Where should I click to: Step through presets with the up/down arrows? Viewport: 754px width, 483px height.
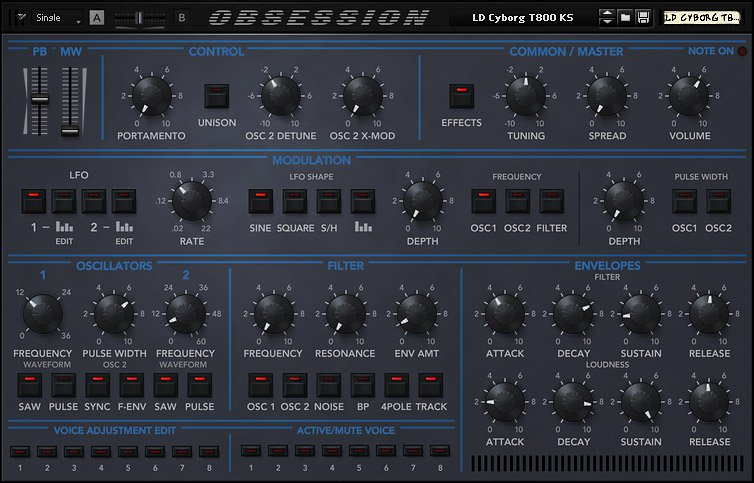coord(607,18)
